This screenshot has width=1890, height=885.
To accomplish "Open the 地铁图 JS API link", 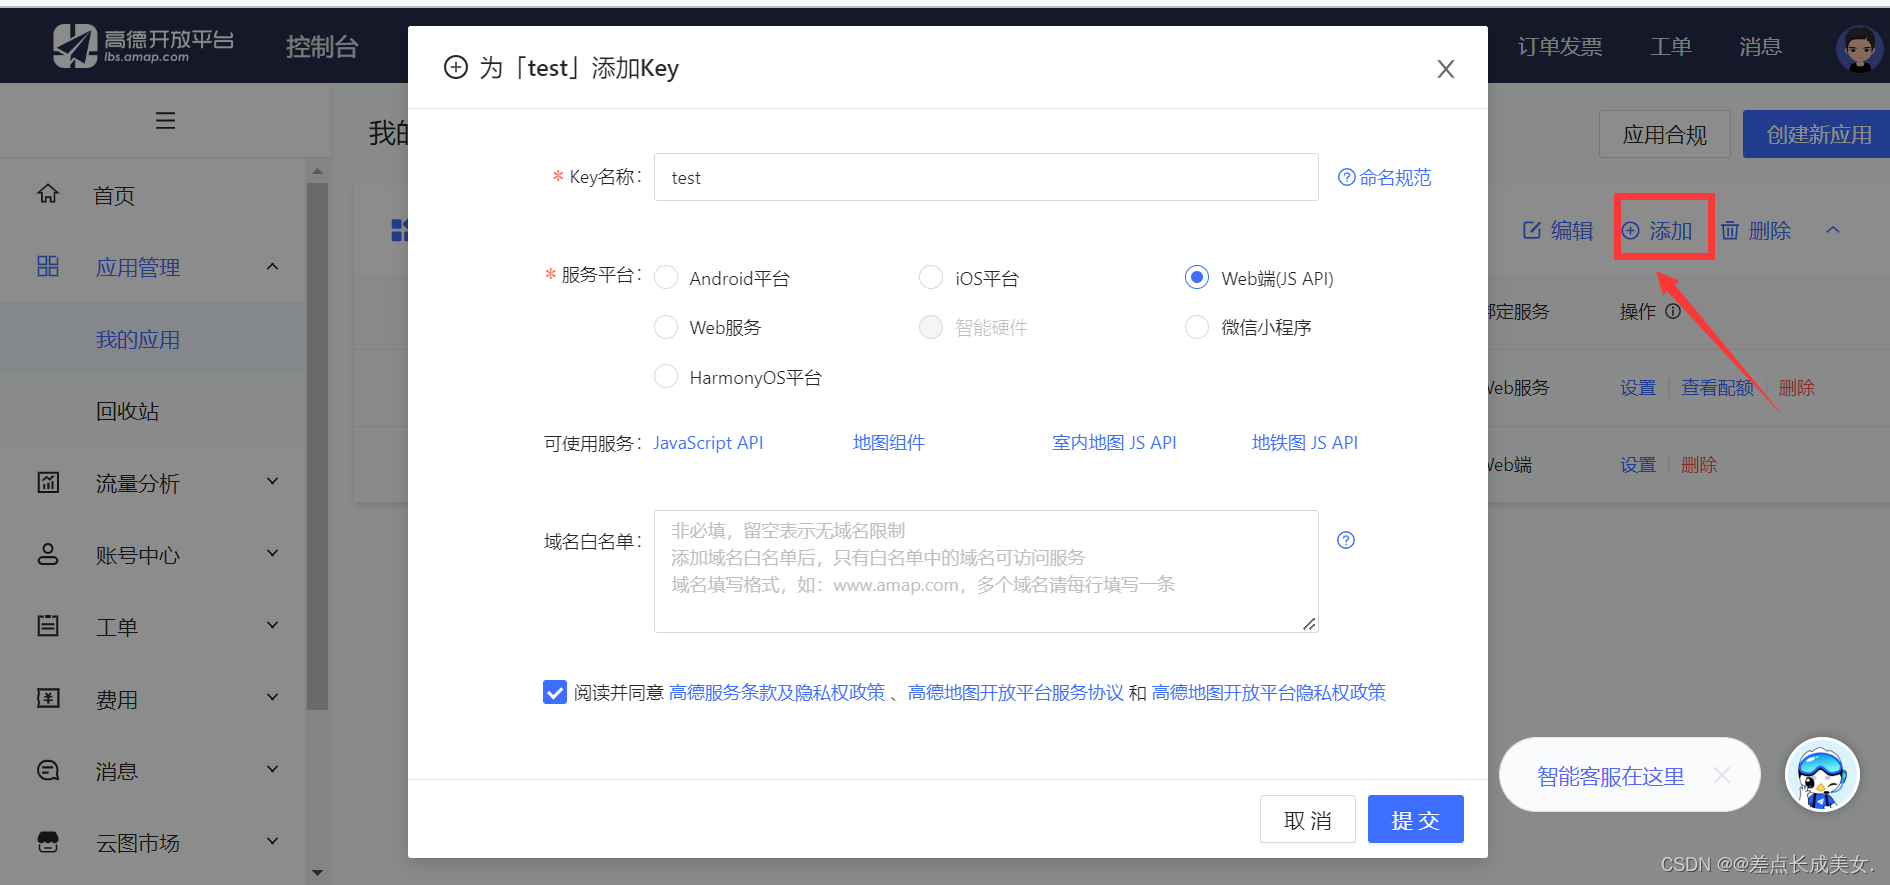I will click(x=1305, y=442).
